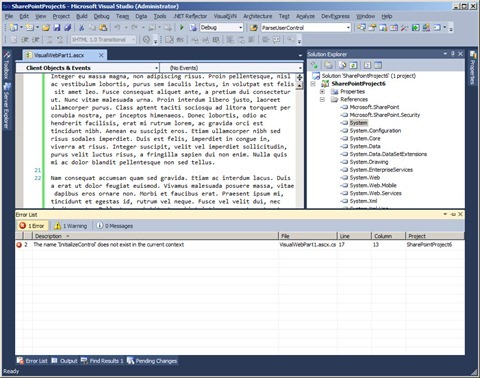Open the Properties side tab on right

tap(473, 68)
